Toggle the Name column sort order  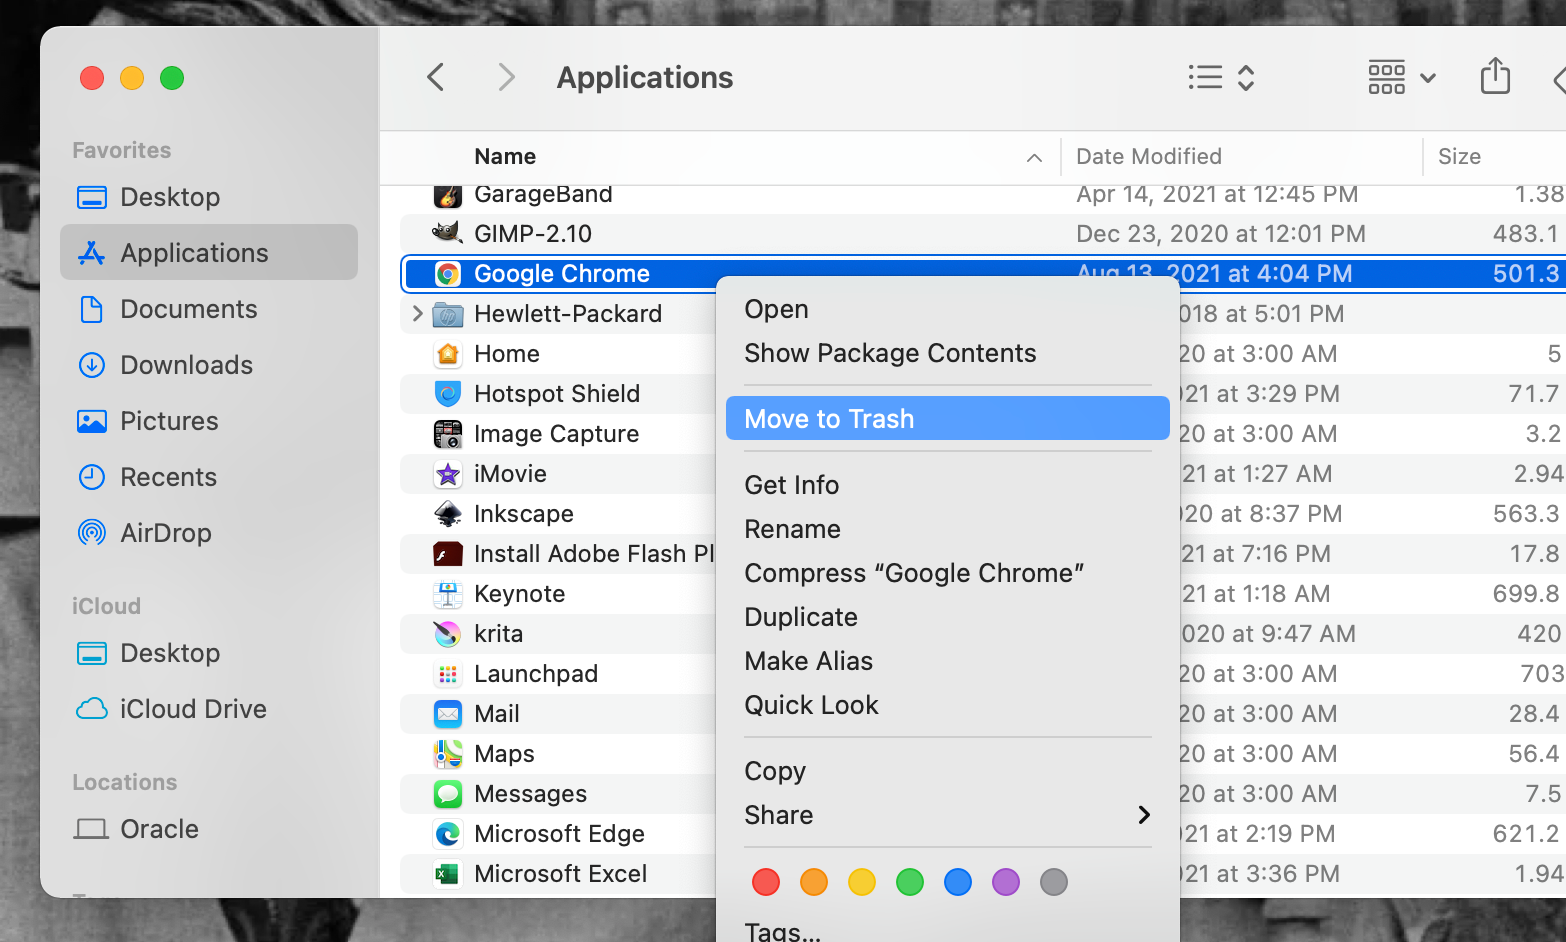pyautogui.click(x=1033, y=157)
